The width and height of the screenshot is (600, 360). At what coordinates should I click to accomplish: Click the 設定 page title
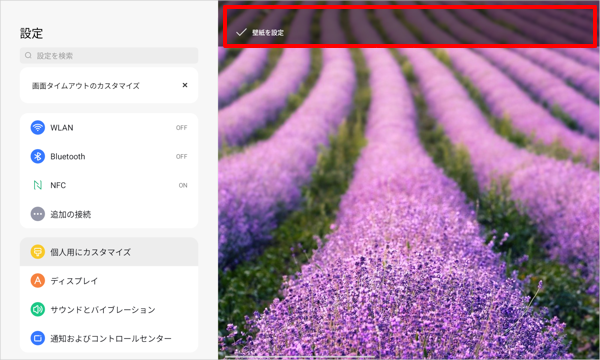pyautogui.click(x=31, y=33)
